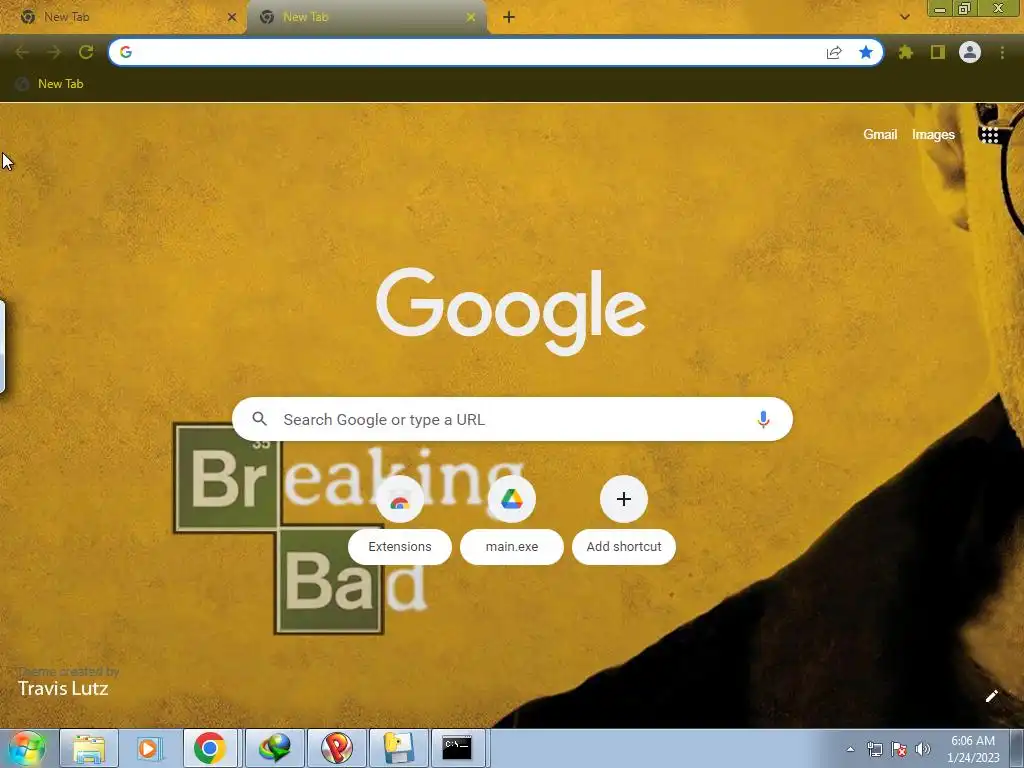Select the second New Tab
The image size is (1024, 768).
tap(367, 18)
